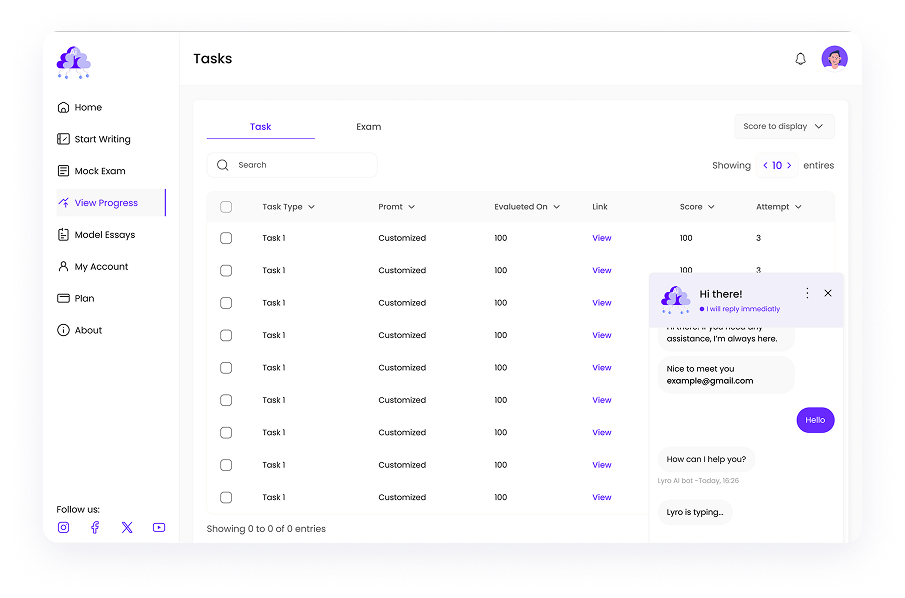The width and height of the screenshot is (905, 598).
Task: Click the 'How can I help you?' message
Action: coord(706,459)
